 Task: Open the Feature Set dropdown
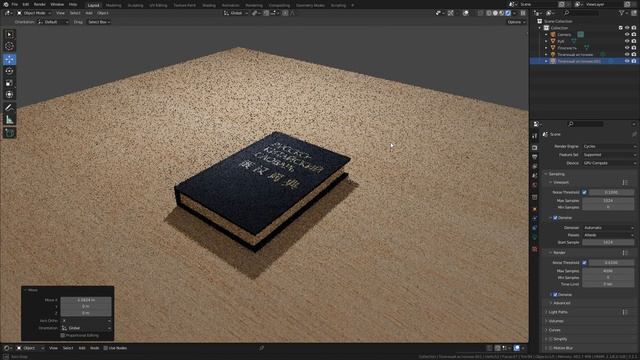(x=609, y=155)
